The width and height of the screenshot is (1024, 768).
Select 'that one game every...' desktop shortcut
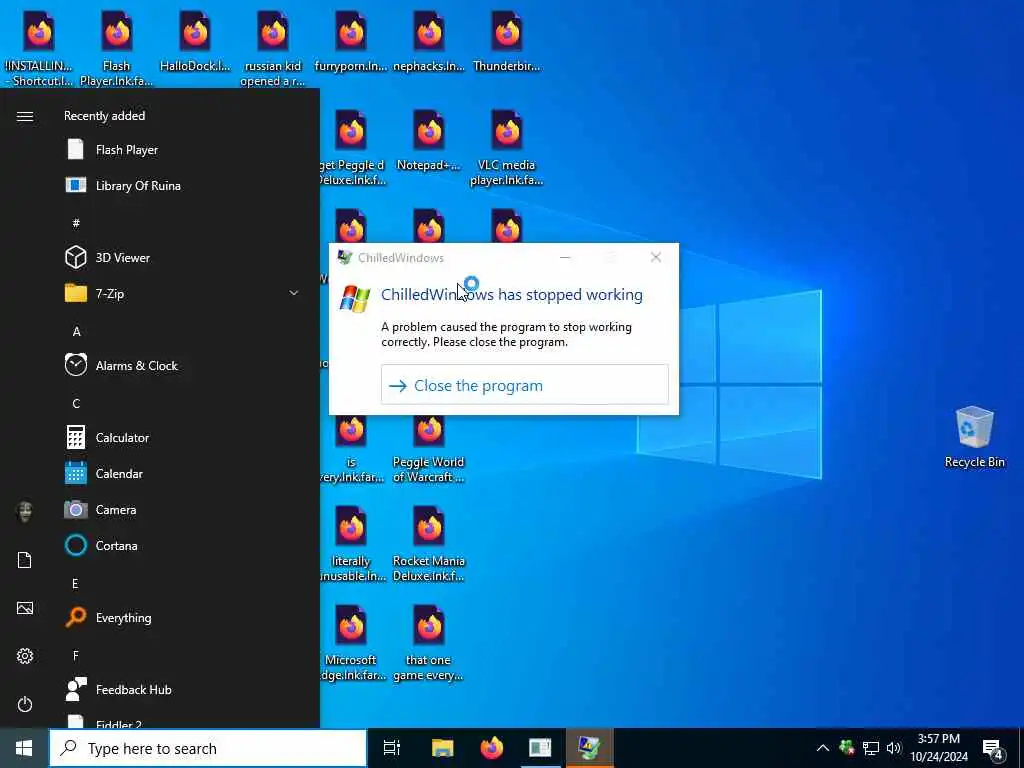coord(428,643)
